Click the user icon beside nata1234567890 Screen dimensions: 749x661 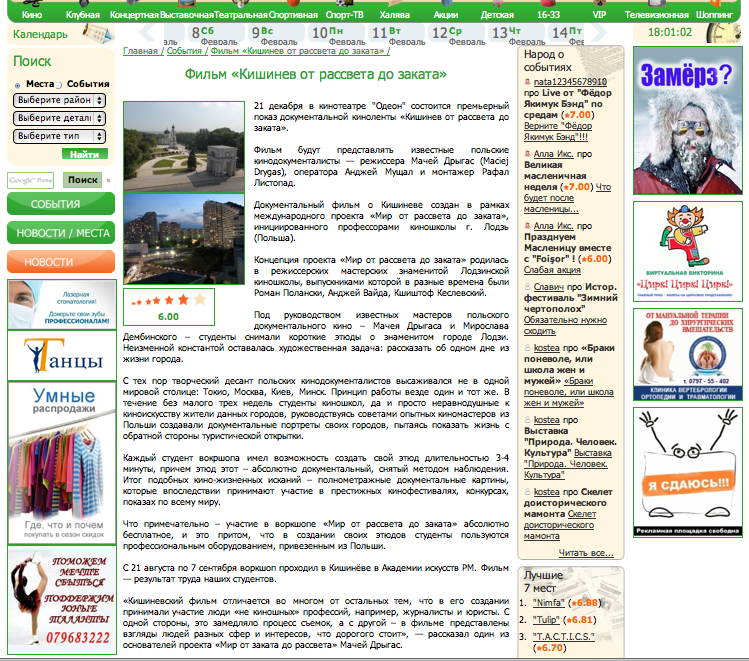pos(527,82)
